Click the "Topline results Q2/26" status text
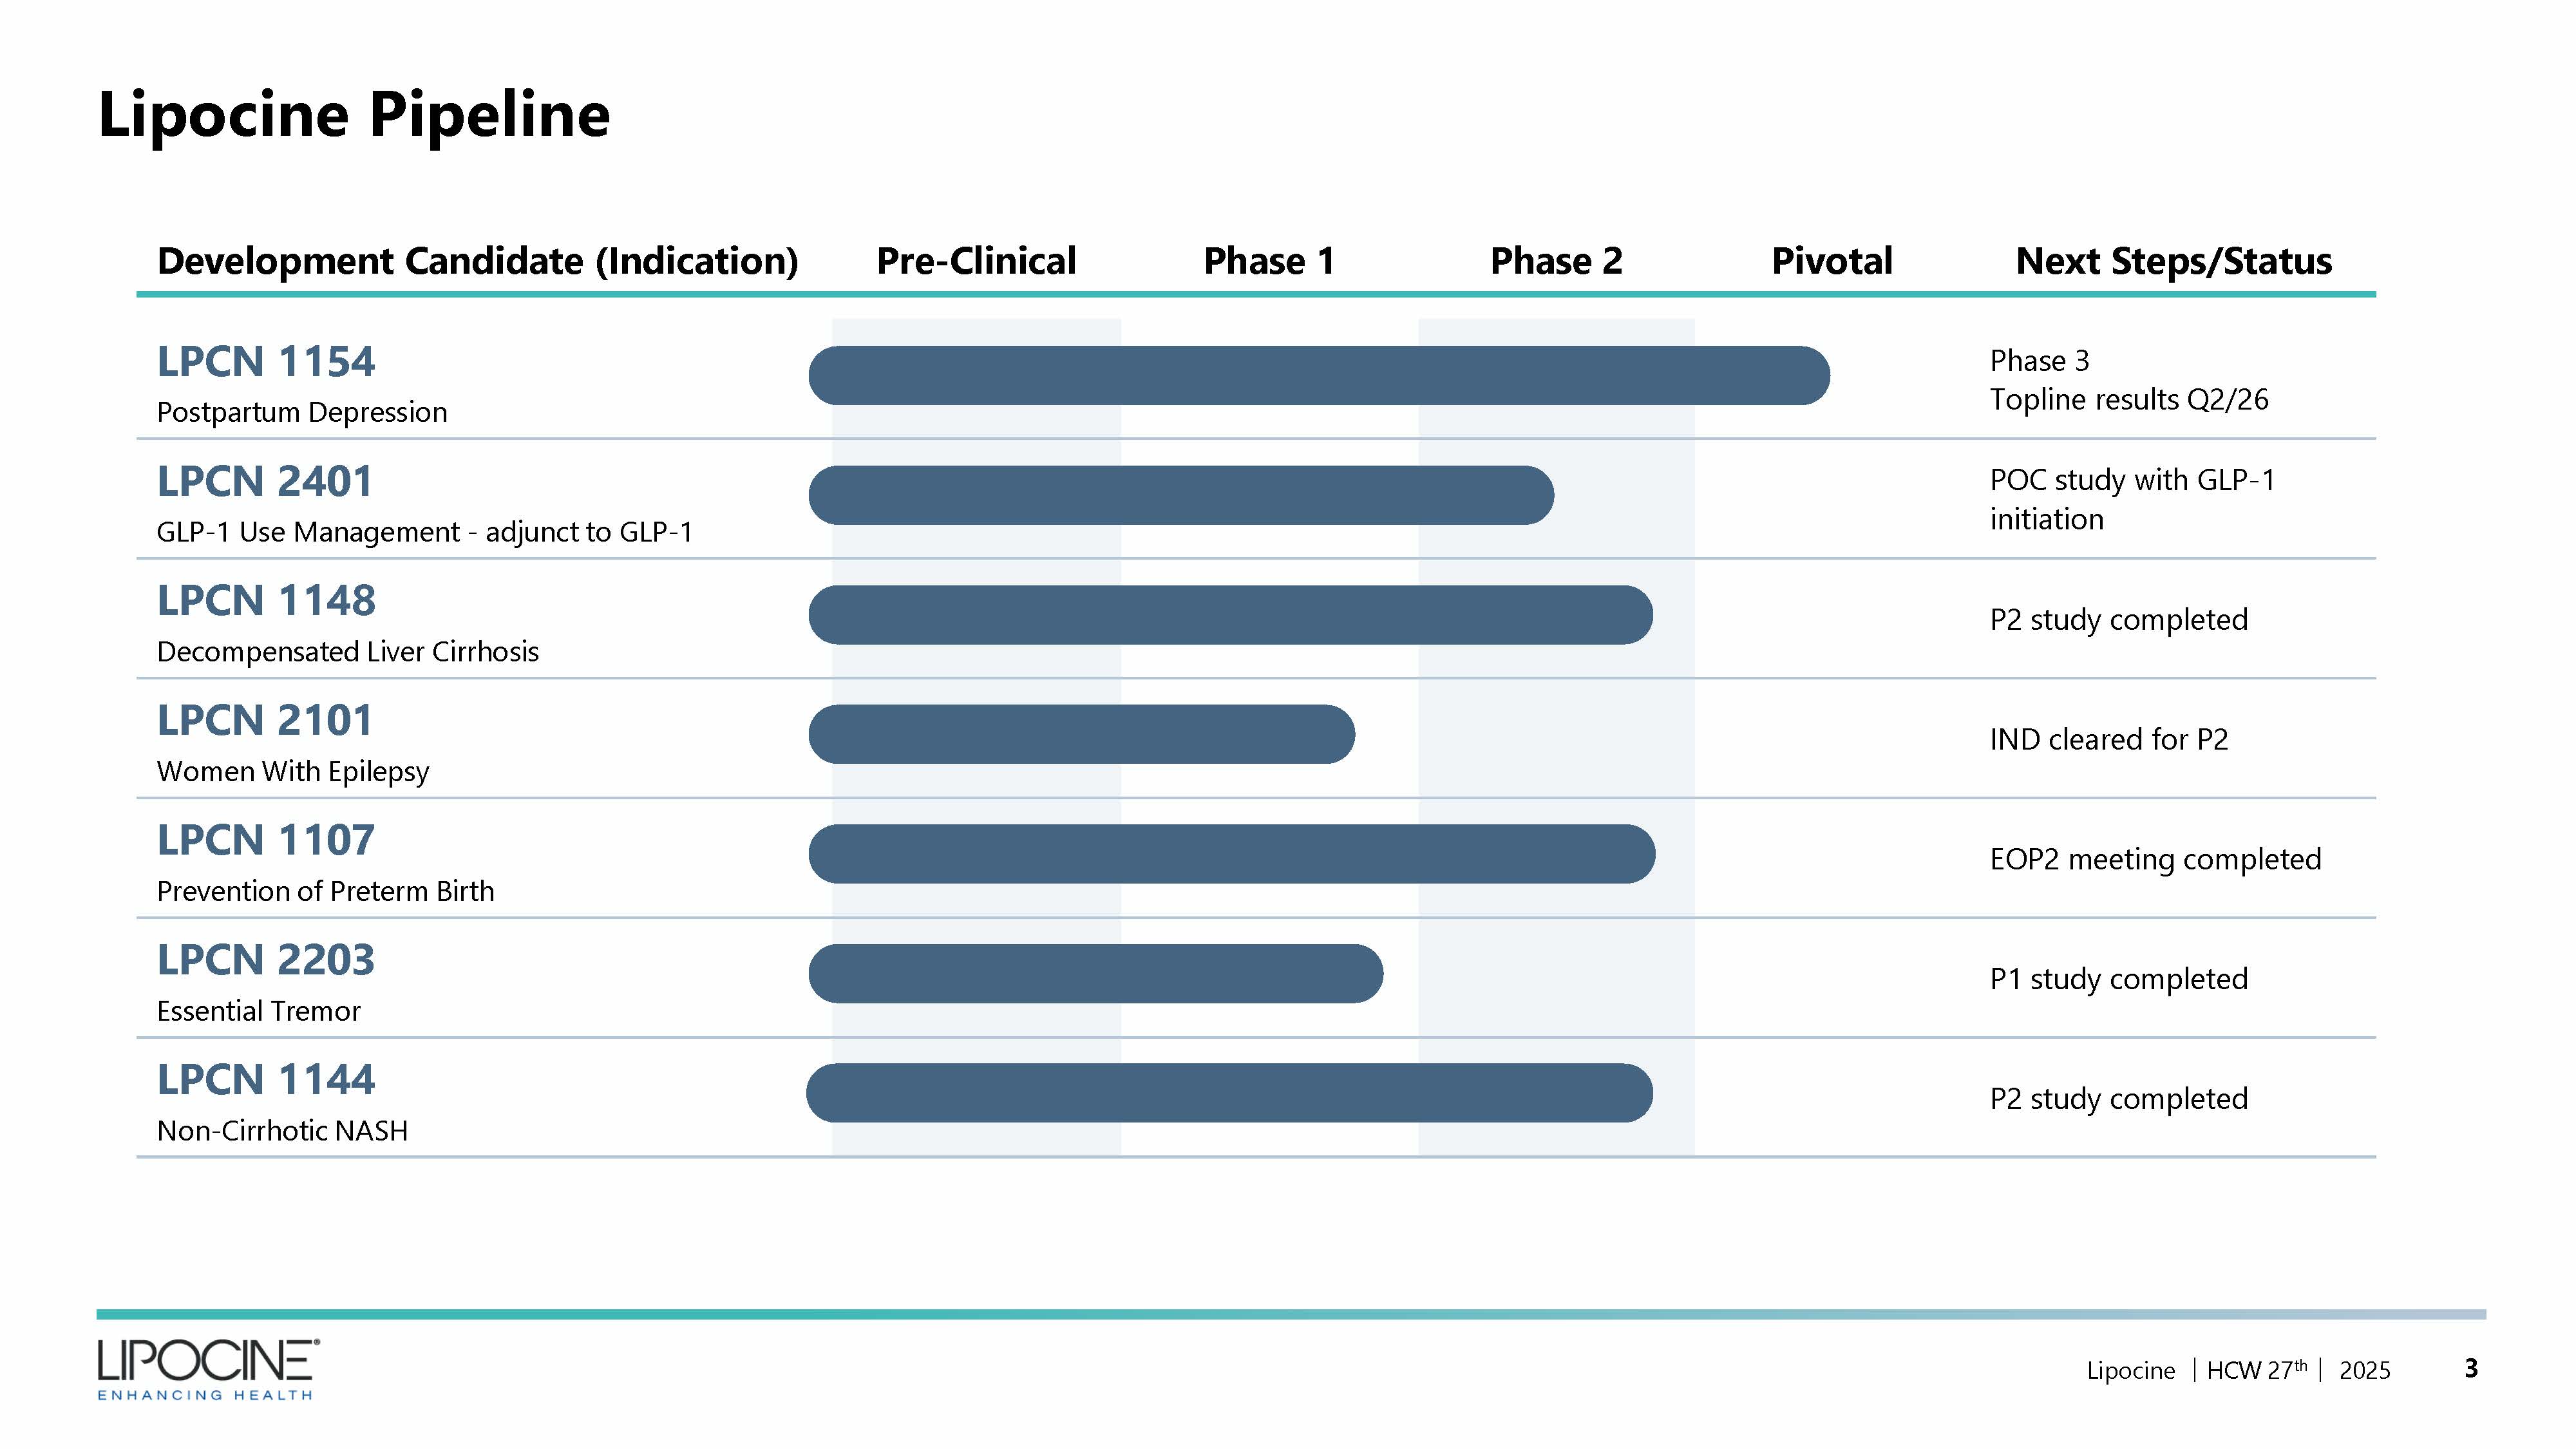2576x1449 pixels. coord(2128,400)
